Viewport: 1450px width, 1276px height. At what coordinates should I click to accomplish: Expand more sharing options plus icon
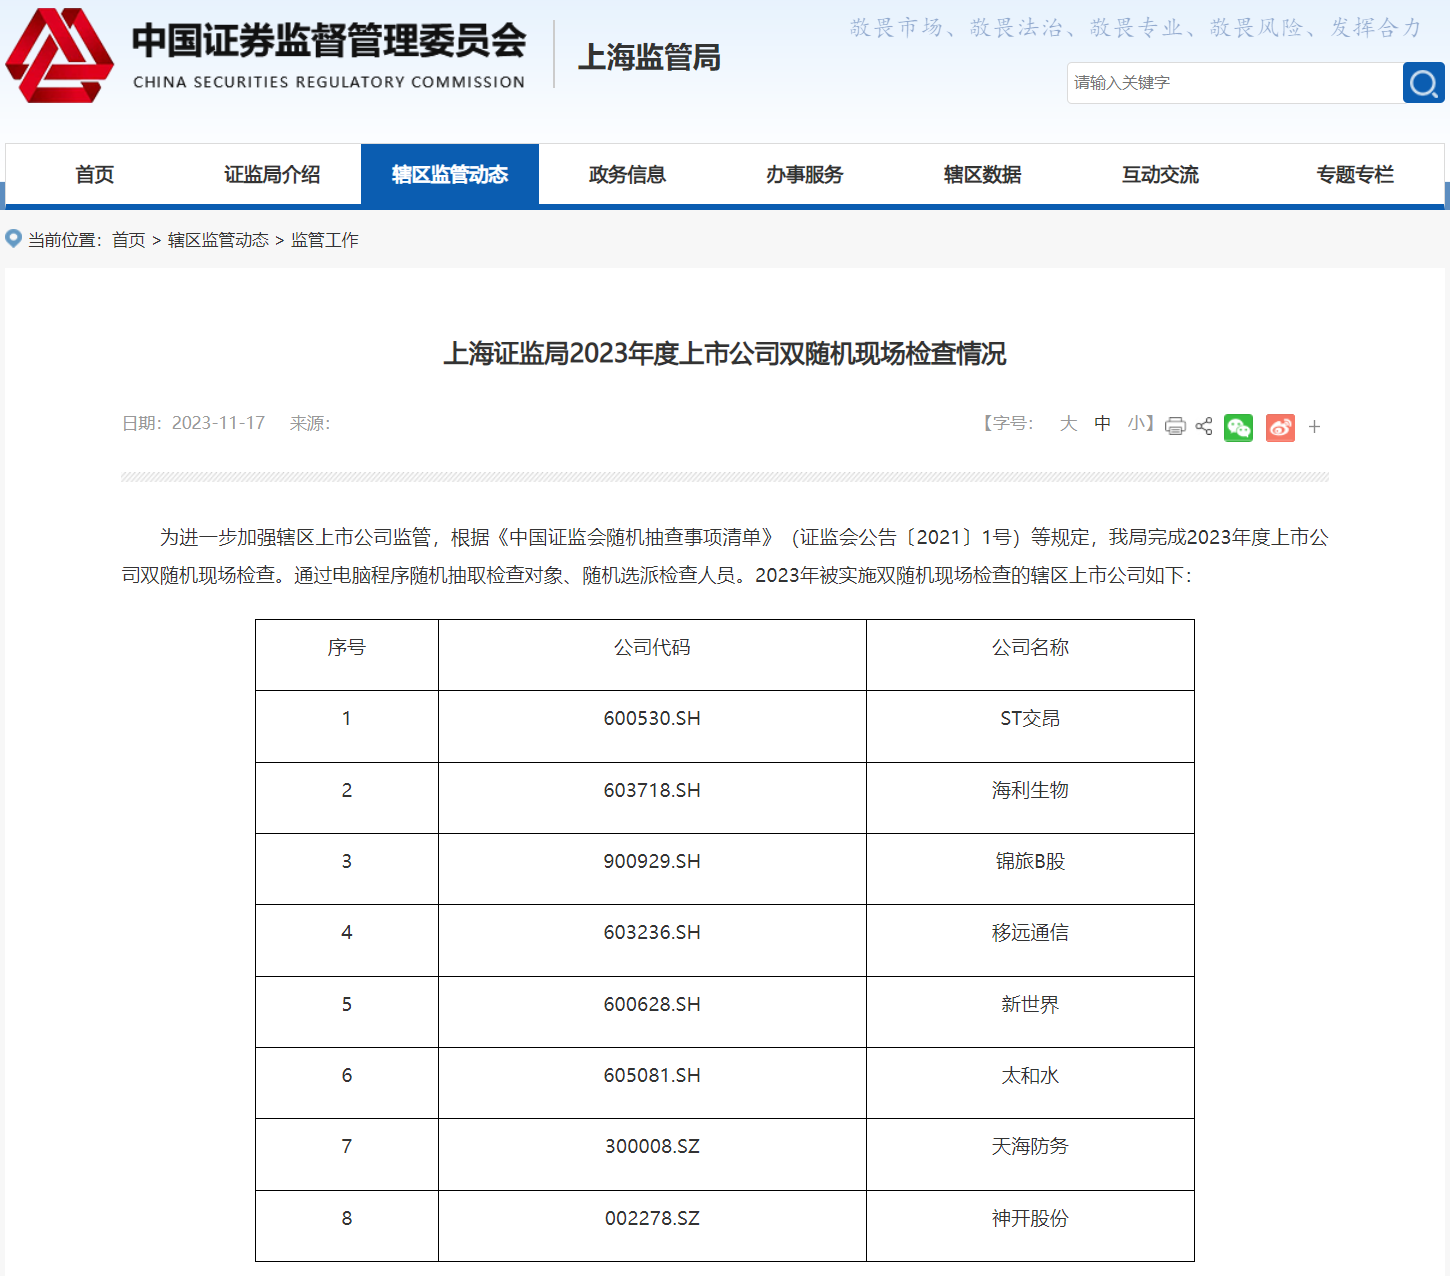pos(1314,427)
